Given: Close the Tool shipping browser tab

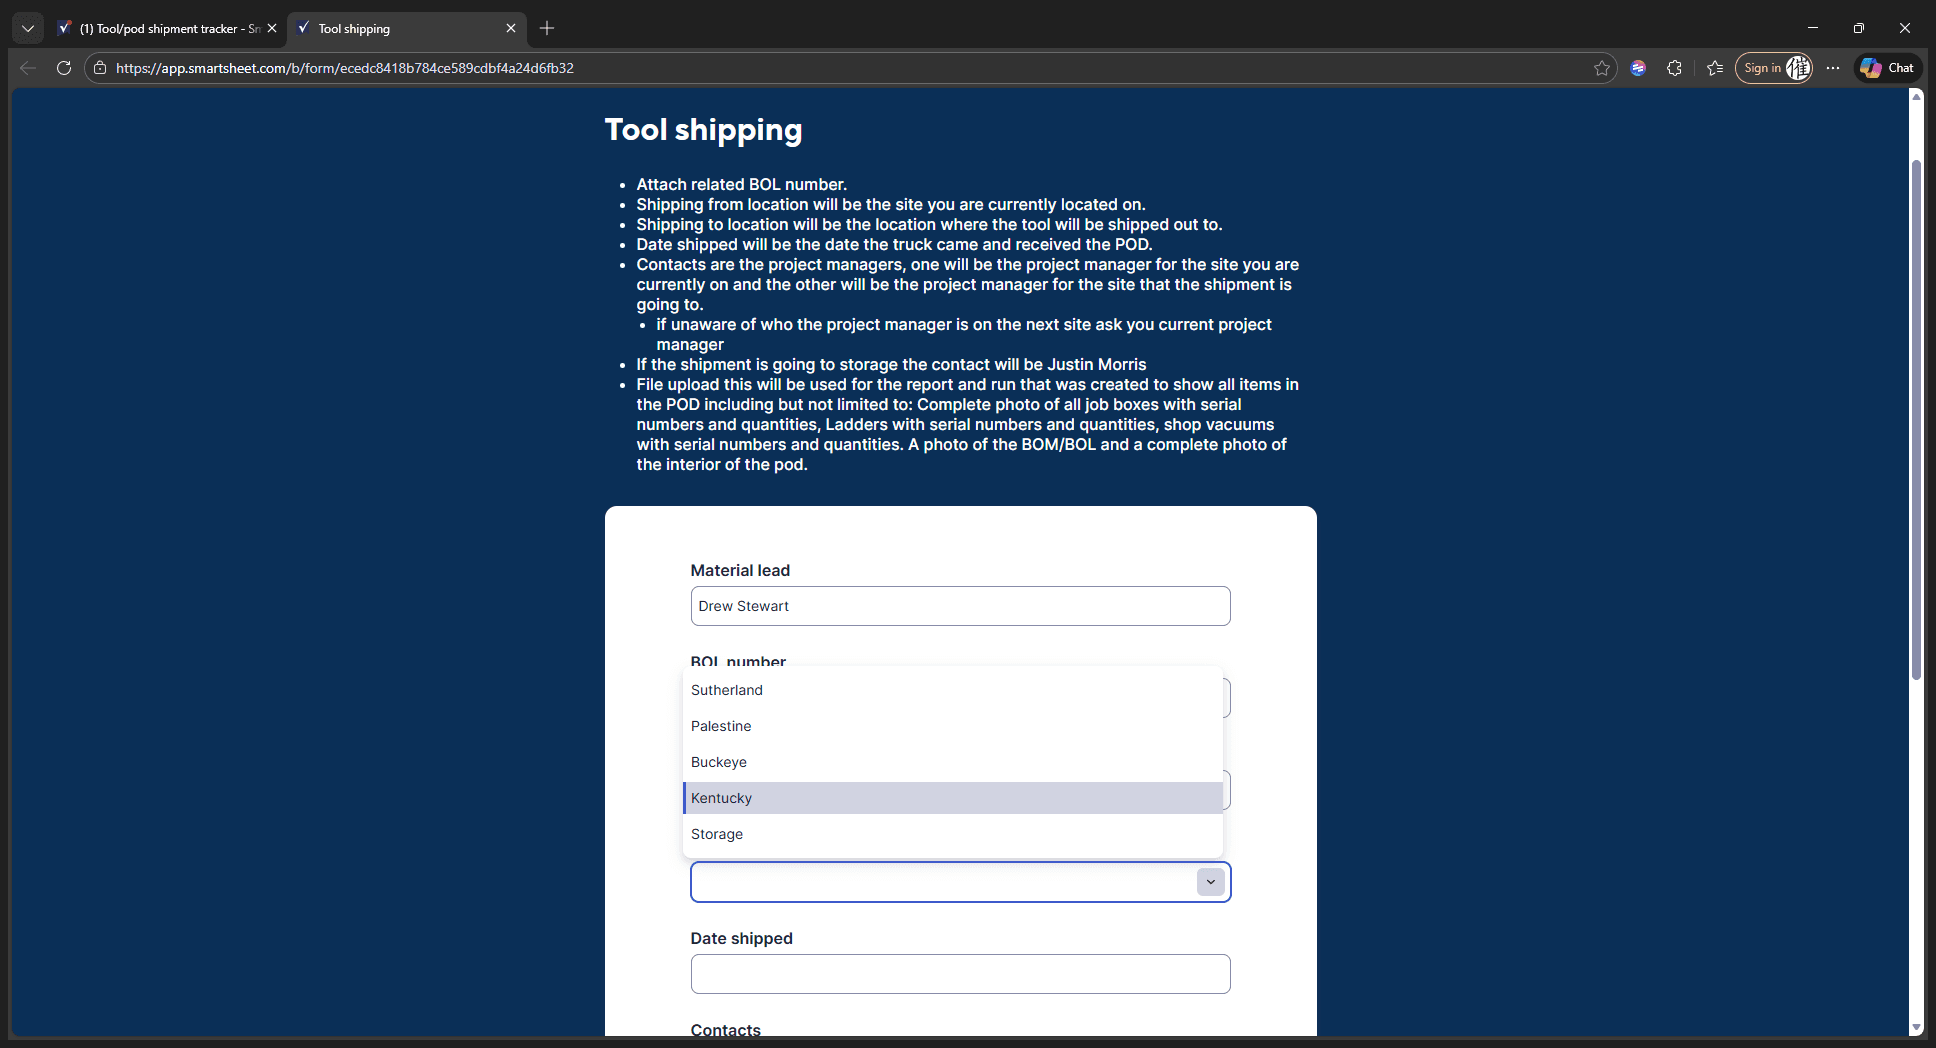Looking at the screenshot, I should click(x=511, y=28).
